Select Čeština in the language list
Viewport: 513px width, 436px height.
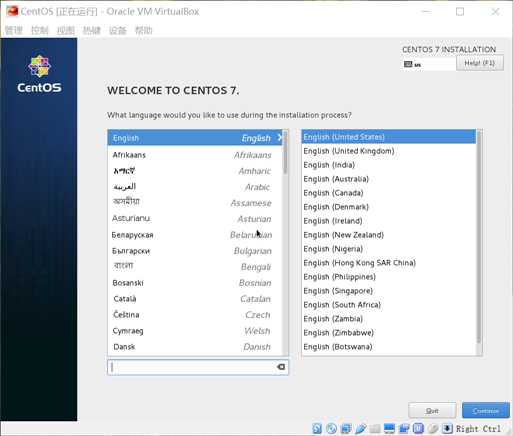(195, 315)
